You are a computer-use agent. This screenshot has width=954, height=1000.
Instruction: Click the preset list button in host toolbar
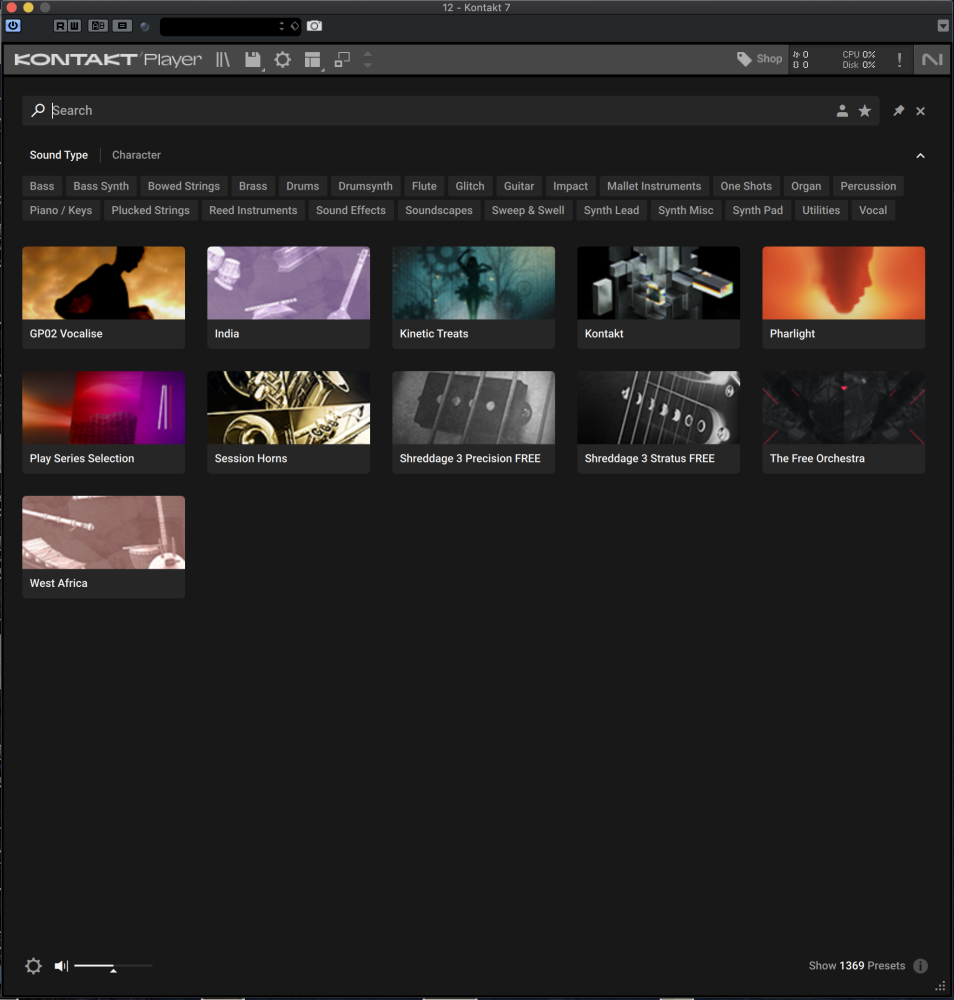[x=122, y=26]
